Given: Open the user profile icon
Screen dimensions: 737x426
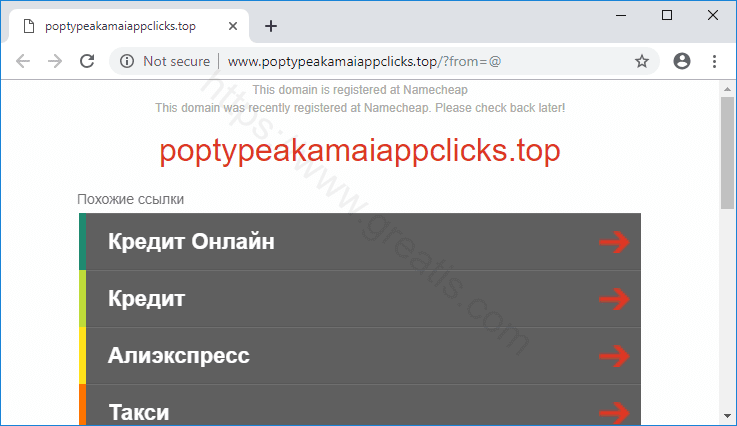Looking at the screenshot, I should 682,61.
